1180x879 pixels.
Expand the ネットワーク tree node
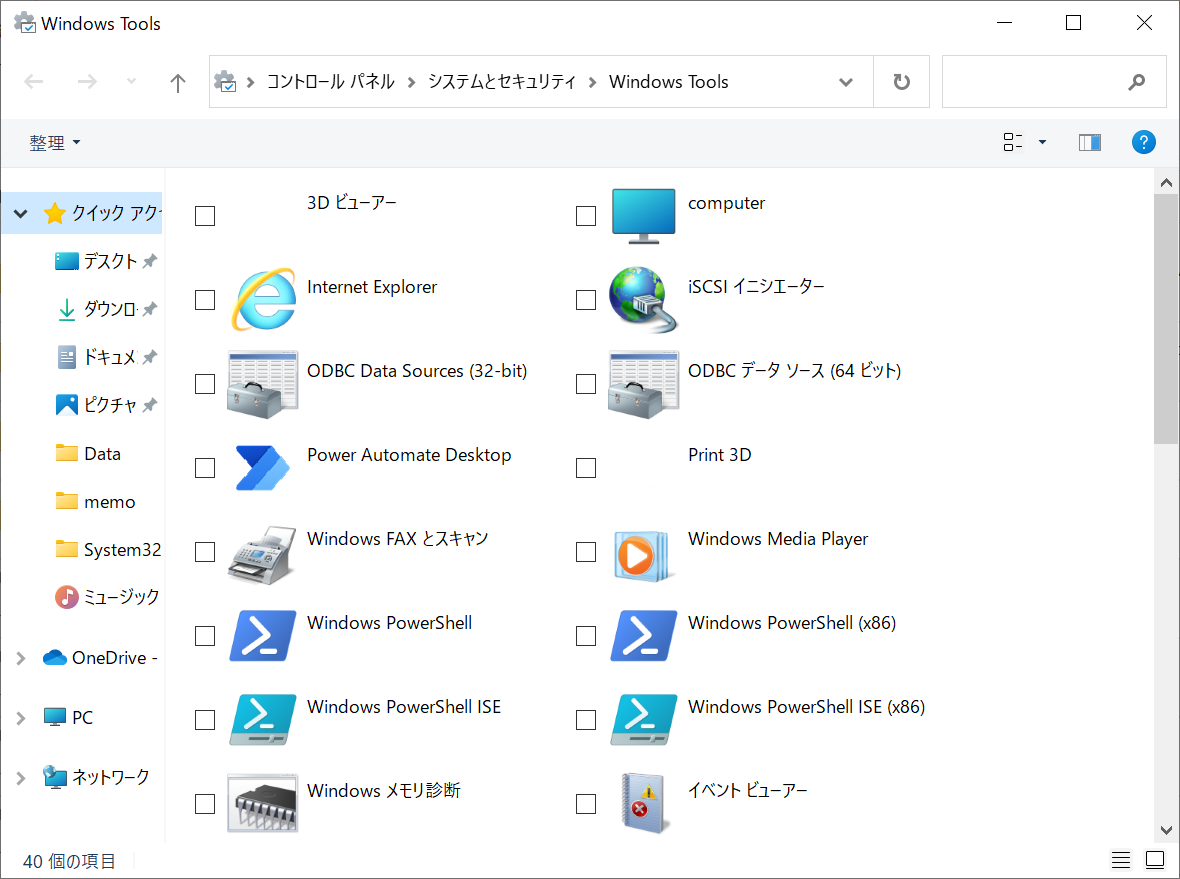(x=21, y=777)
